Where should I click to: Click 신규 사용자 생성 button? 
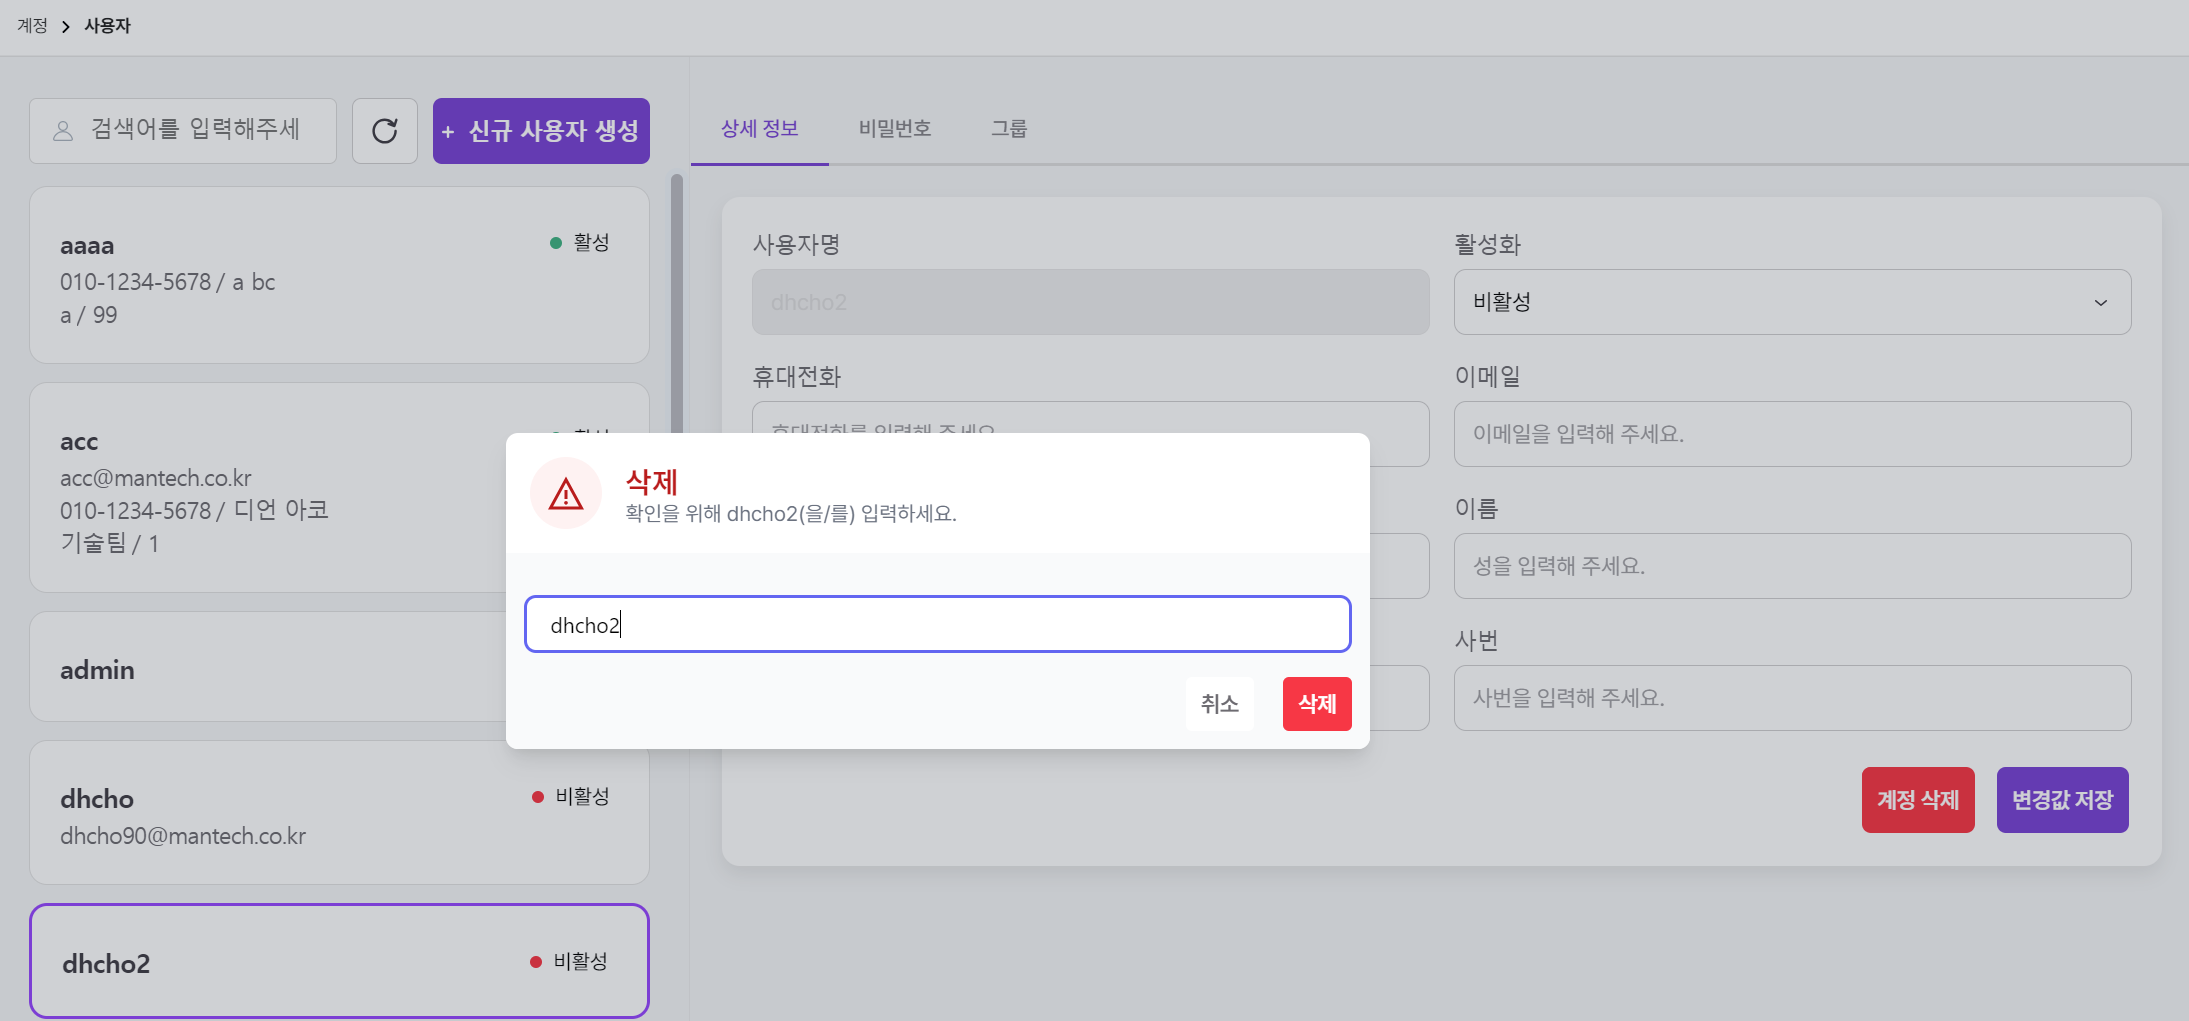(541, 131)
